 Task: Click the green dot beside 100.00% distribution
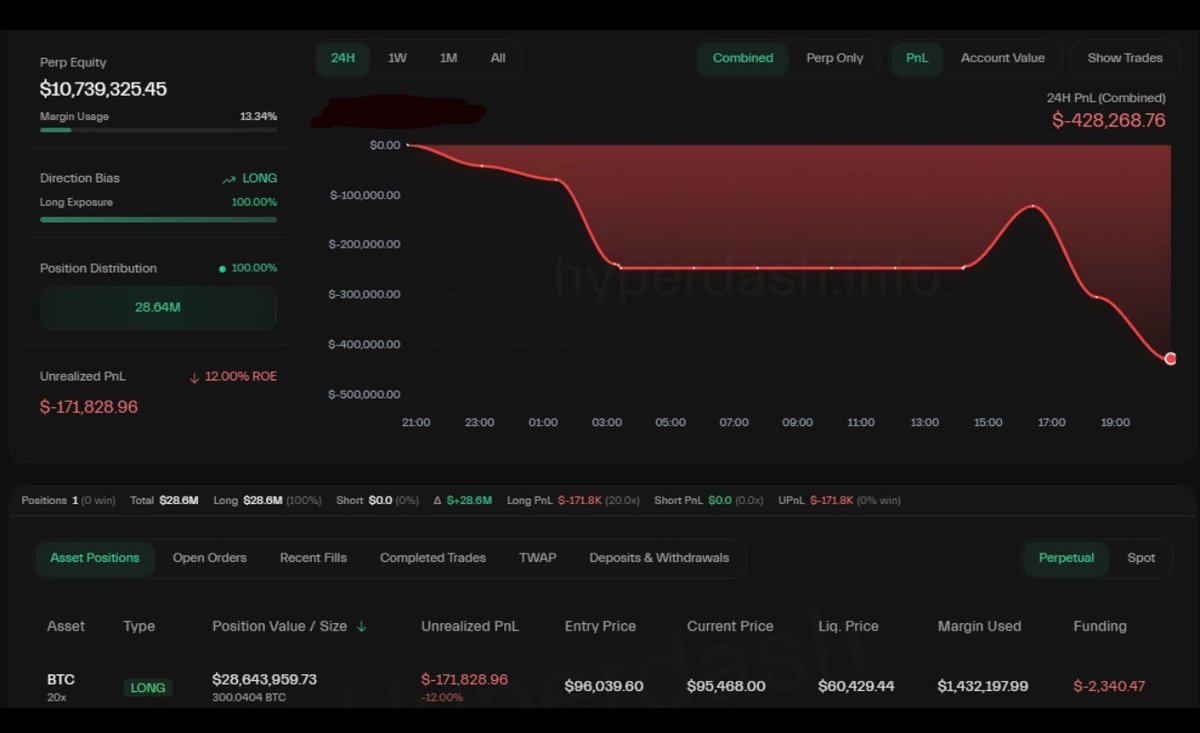click(x=222, y=269)
